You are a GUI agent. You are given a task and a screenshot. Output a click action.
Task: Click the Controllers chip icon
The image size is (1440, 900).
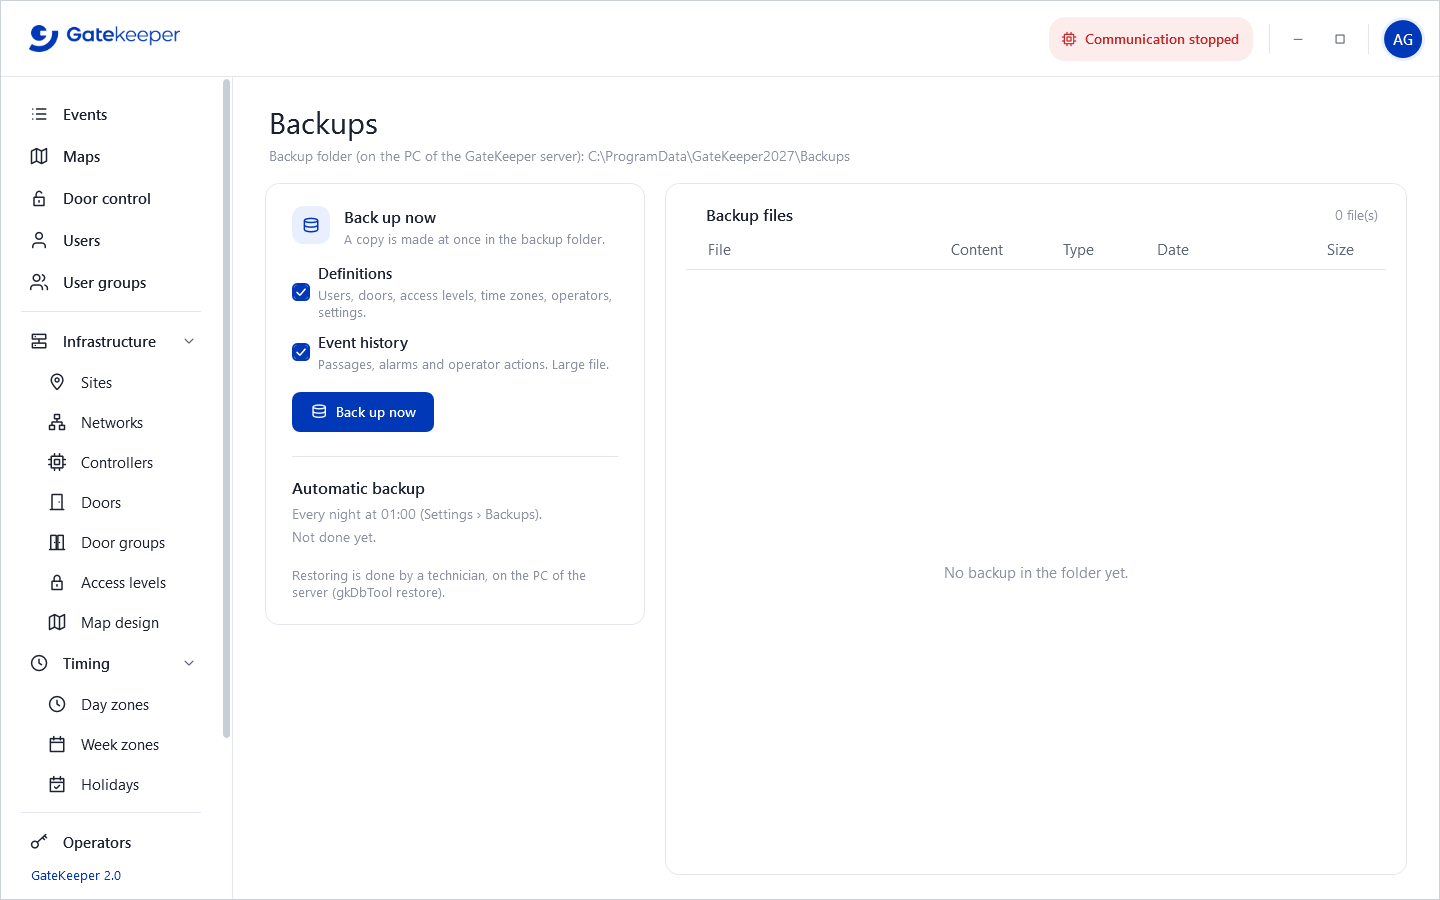(x=57, y=462)
